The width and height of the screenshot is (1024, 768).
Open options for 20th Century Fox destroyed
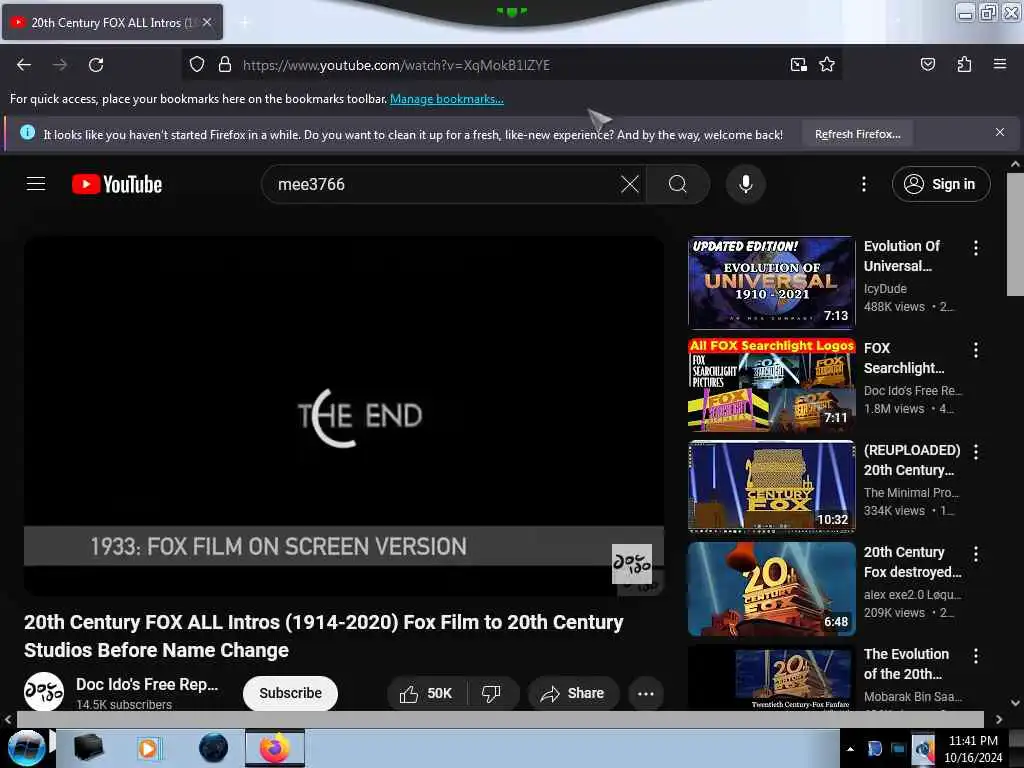[x=976, y=554]
